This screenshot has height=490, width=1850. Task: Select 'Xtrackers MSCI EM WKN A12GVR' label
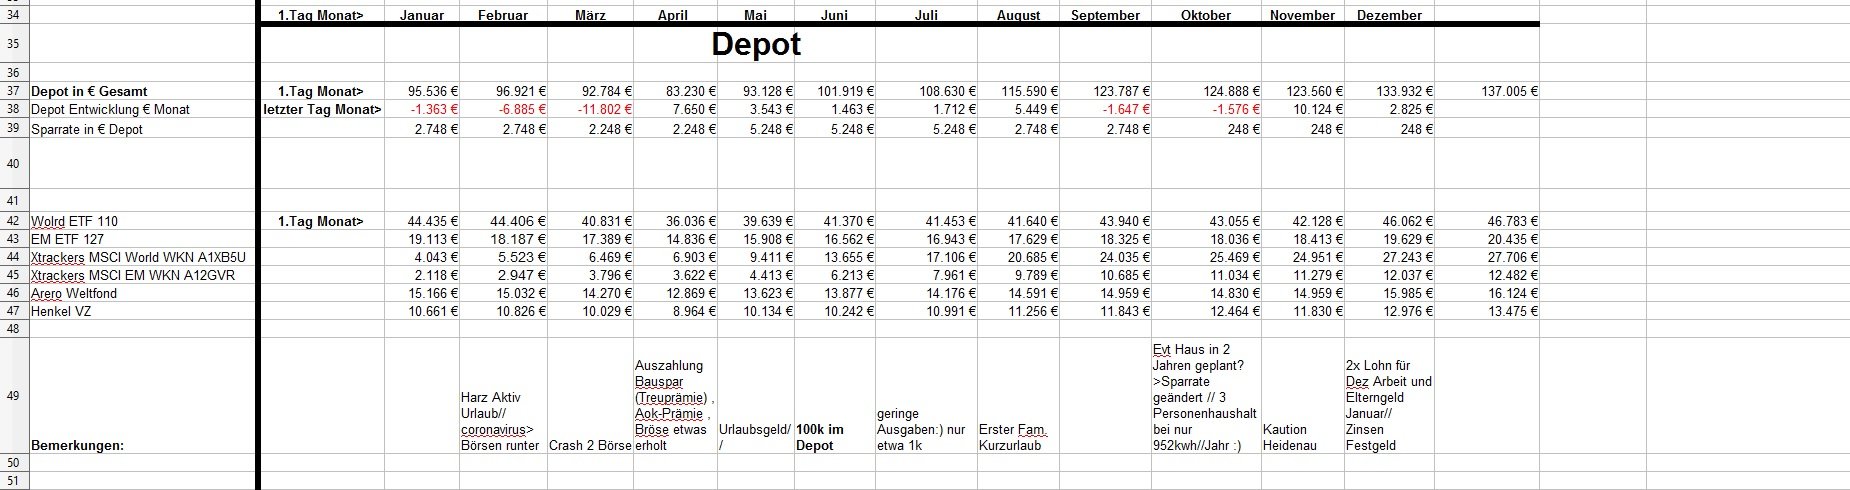(x=133, y=275)
